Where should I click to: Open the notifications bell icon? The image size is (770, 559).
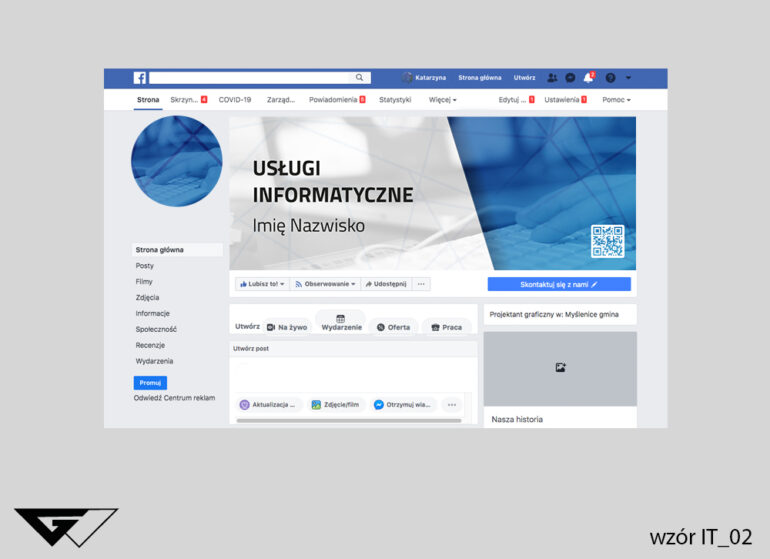(x=588, y=78)
